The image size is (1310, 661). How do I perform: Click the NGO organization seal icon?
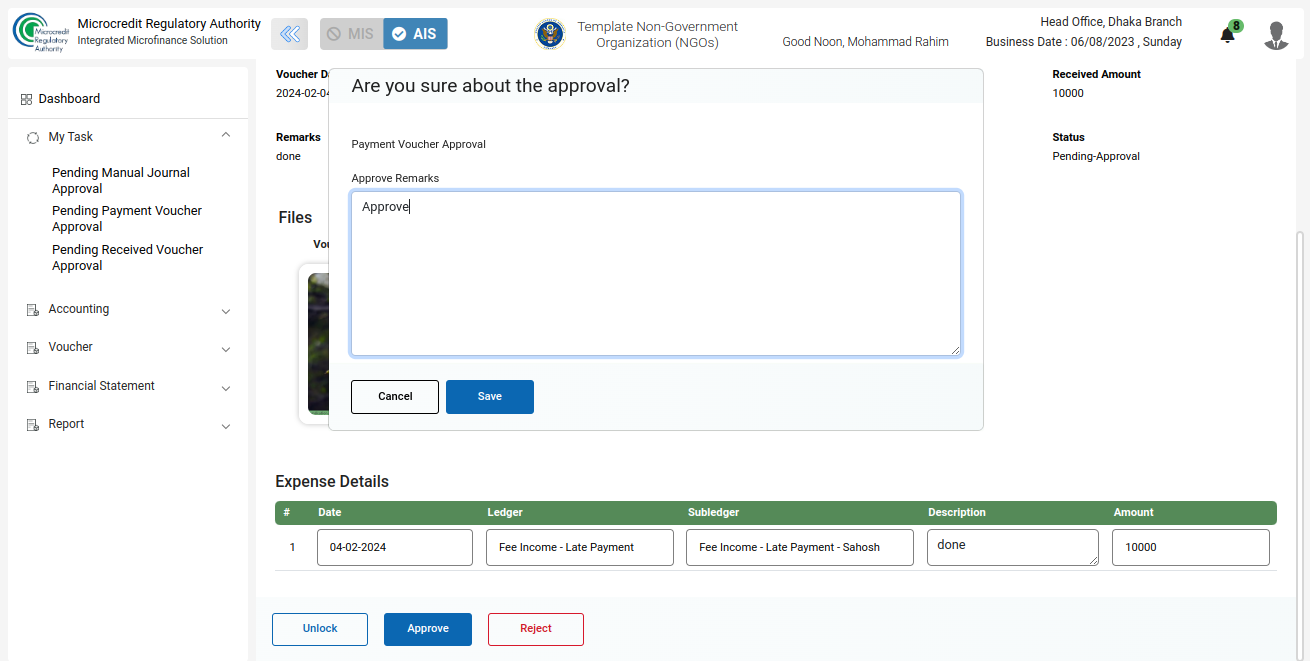point(550,34)
